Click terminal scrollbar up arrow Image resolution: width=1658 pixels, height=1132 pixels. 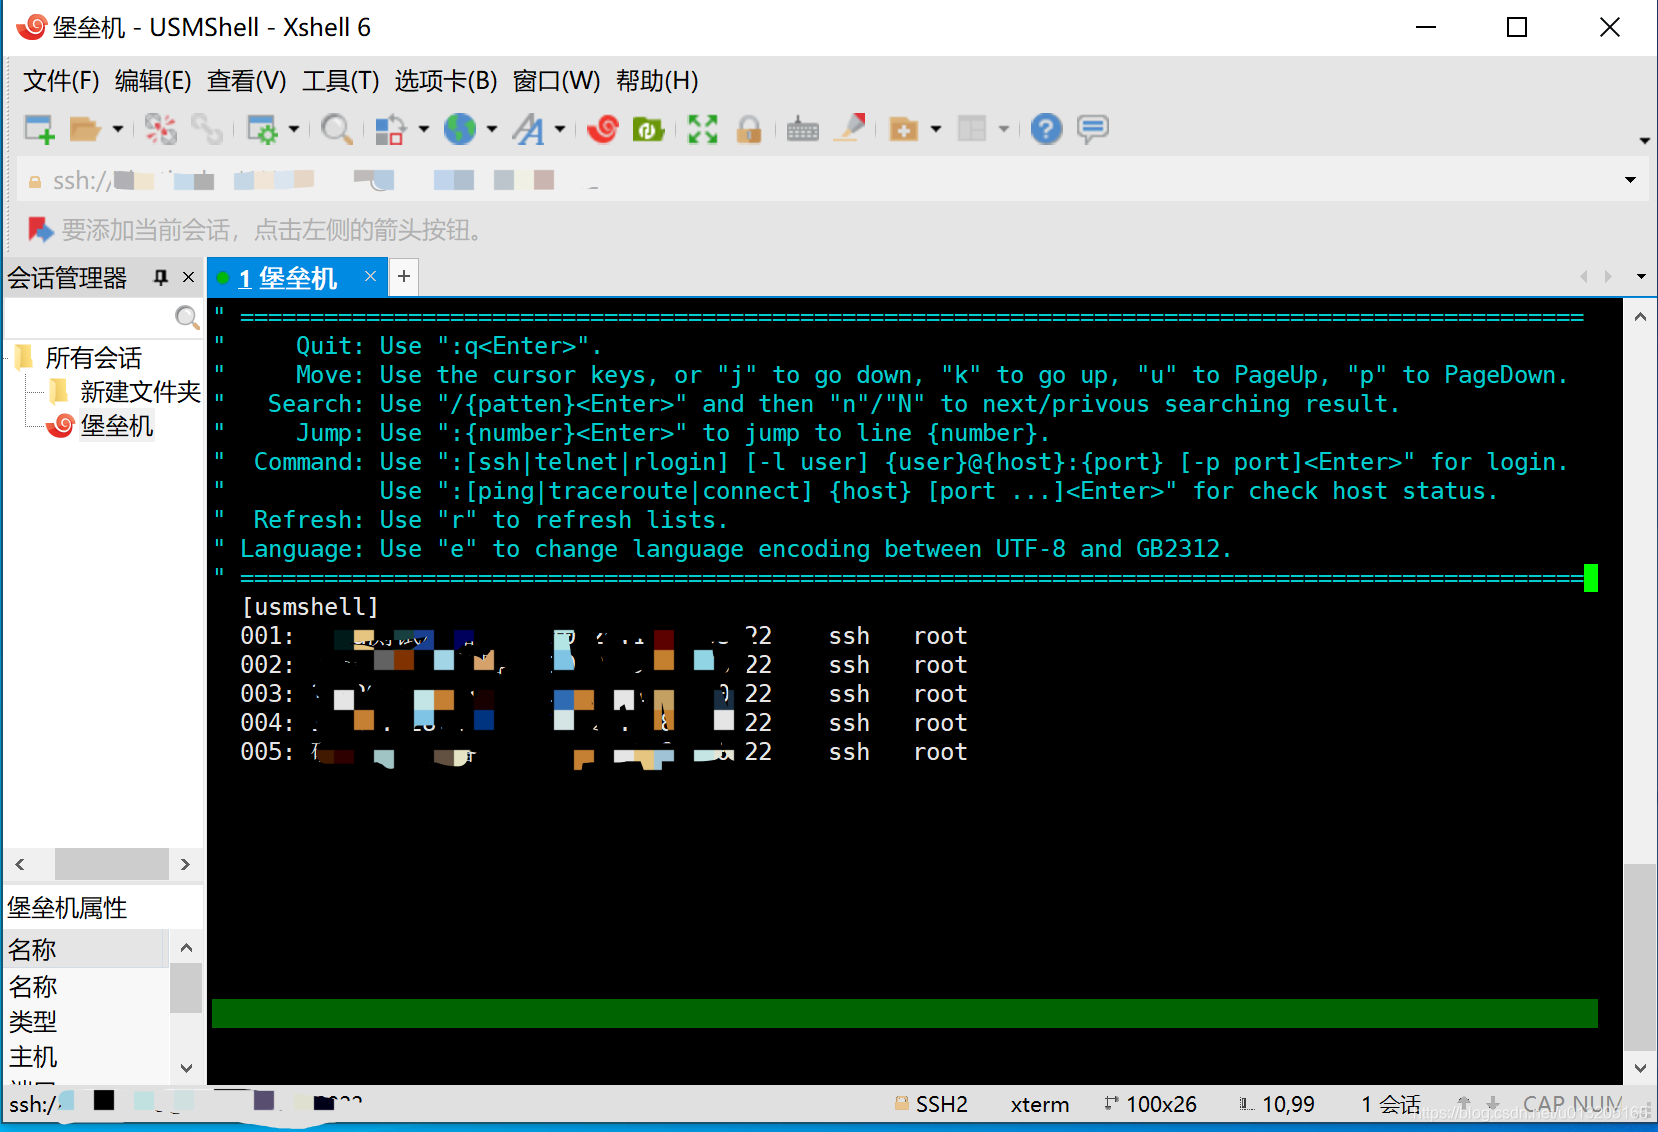click(1640, 317)
